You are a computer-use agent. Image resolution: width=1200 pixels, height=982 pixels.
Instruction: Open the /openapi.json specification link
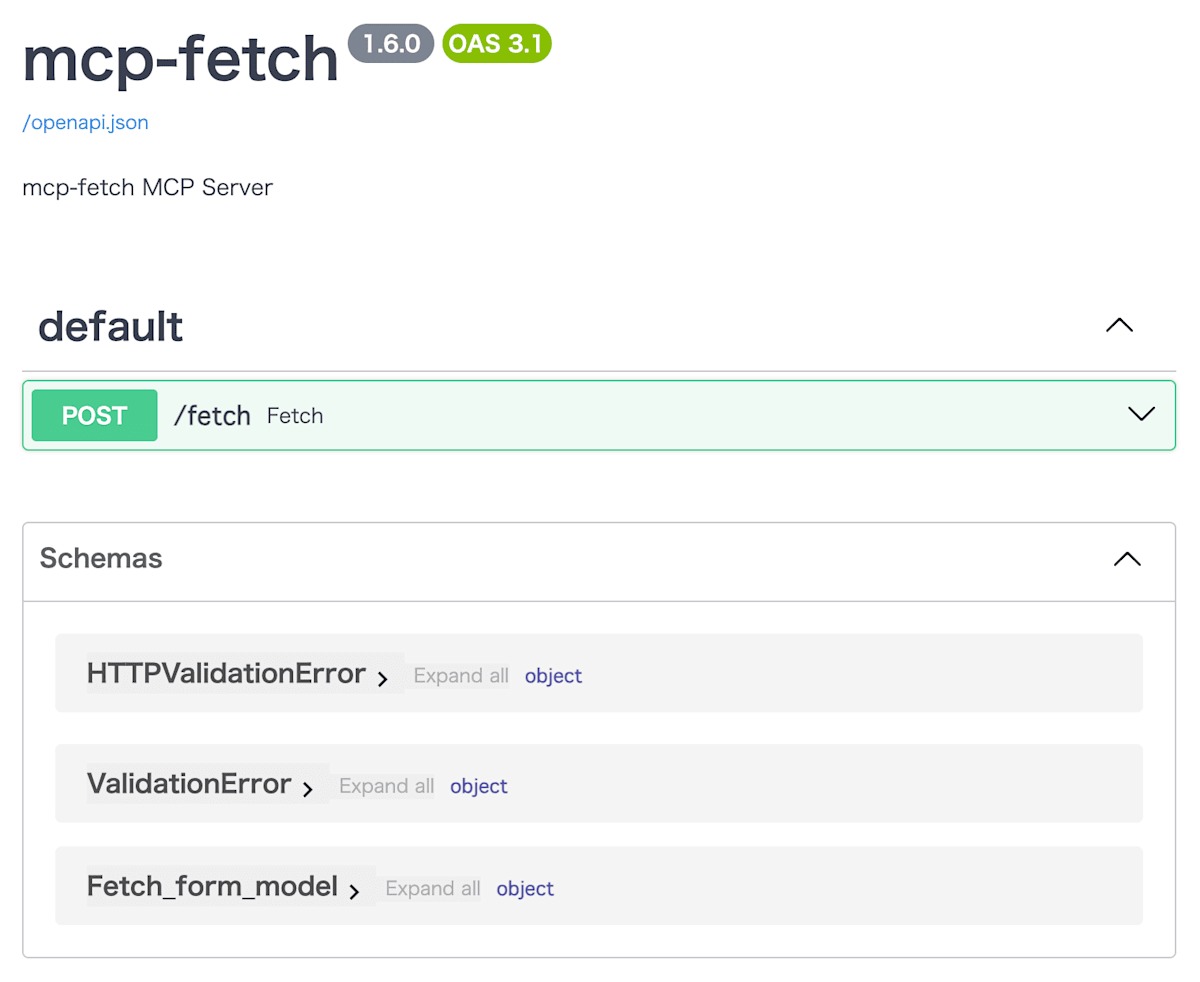pyautogui.click(x=84, y=122)
